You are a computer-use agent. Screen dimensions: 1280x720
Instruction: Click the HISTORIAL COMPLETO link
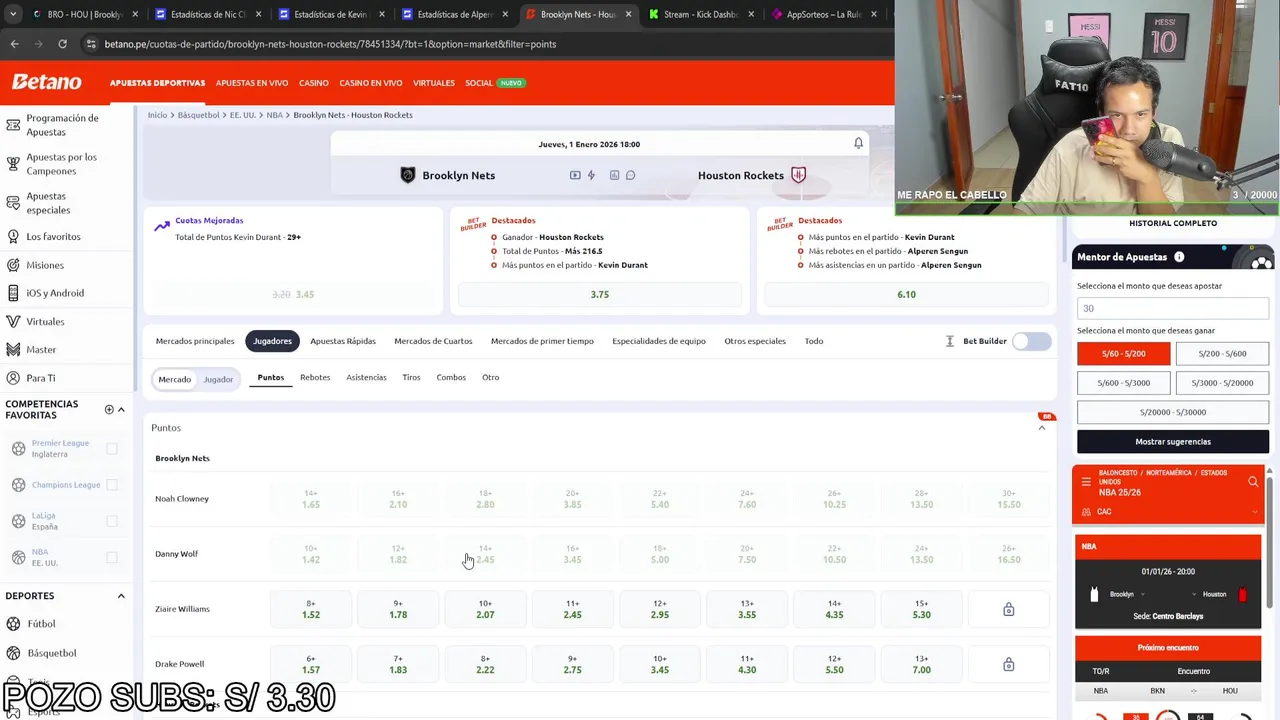click(1173, 223)
